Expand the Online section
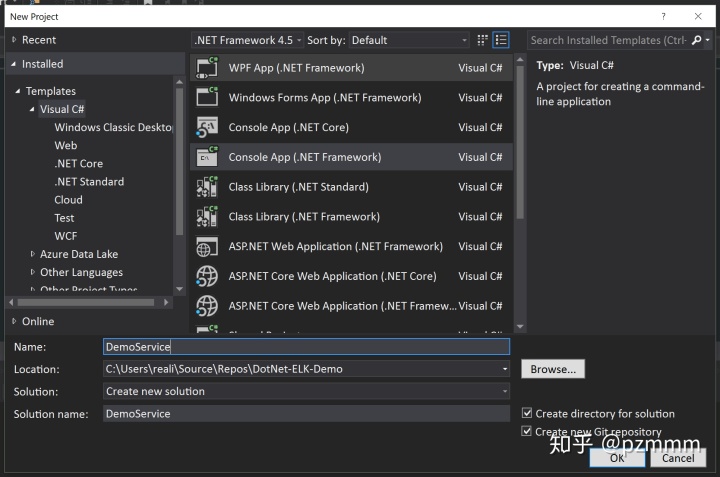720x477 pixels. [x=14, y=321]
